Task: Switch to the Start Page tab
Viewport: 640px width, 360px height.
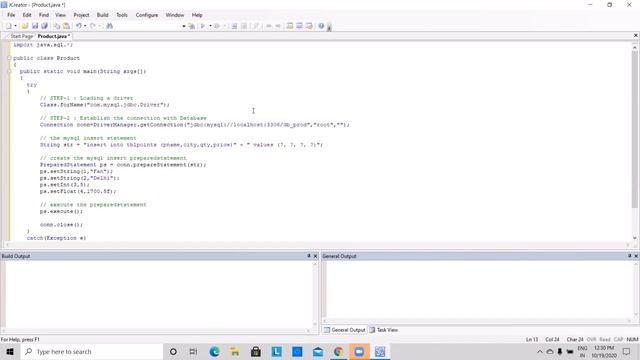Action: [21, 36]
